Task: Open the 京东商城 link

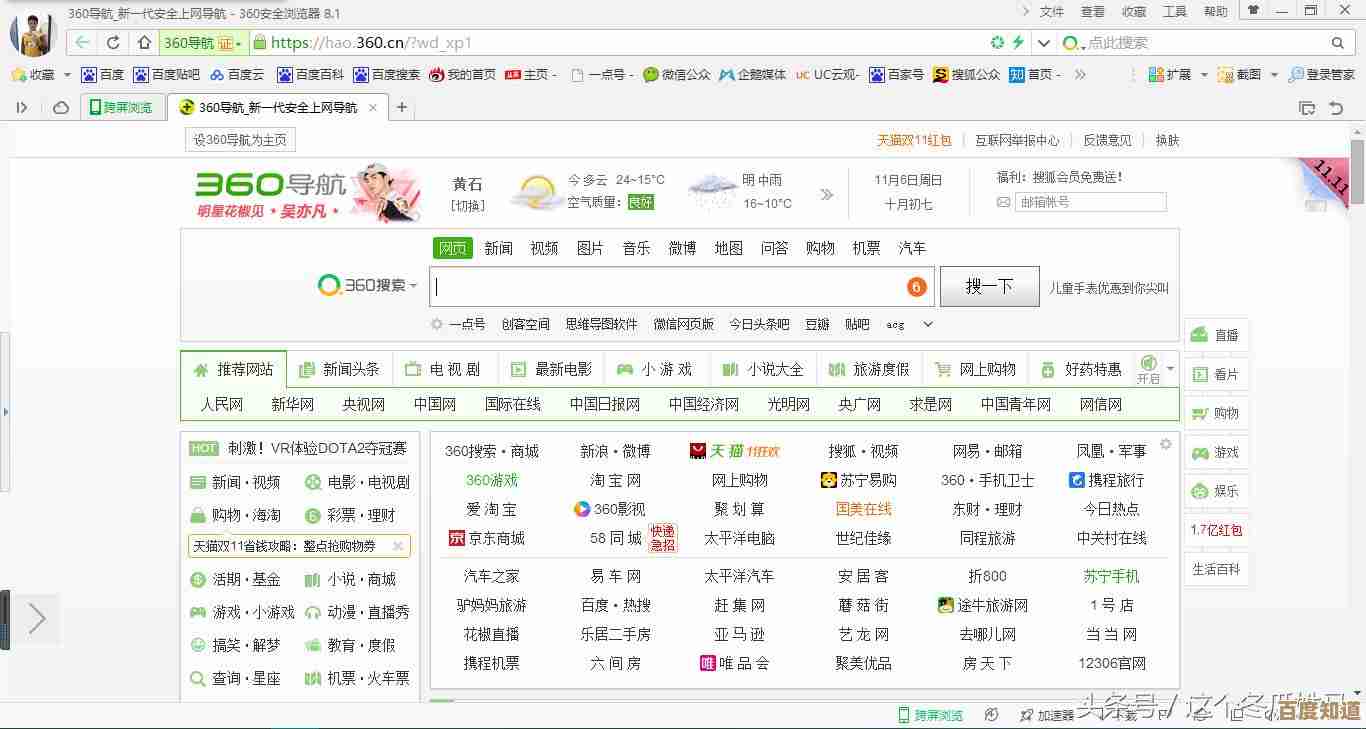Action: 487,538
